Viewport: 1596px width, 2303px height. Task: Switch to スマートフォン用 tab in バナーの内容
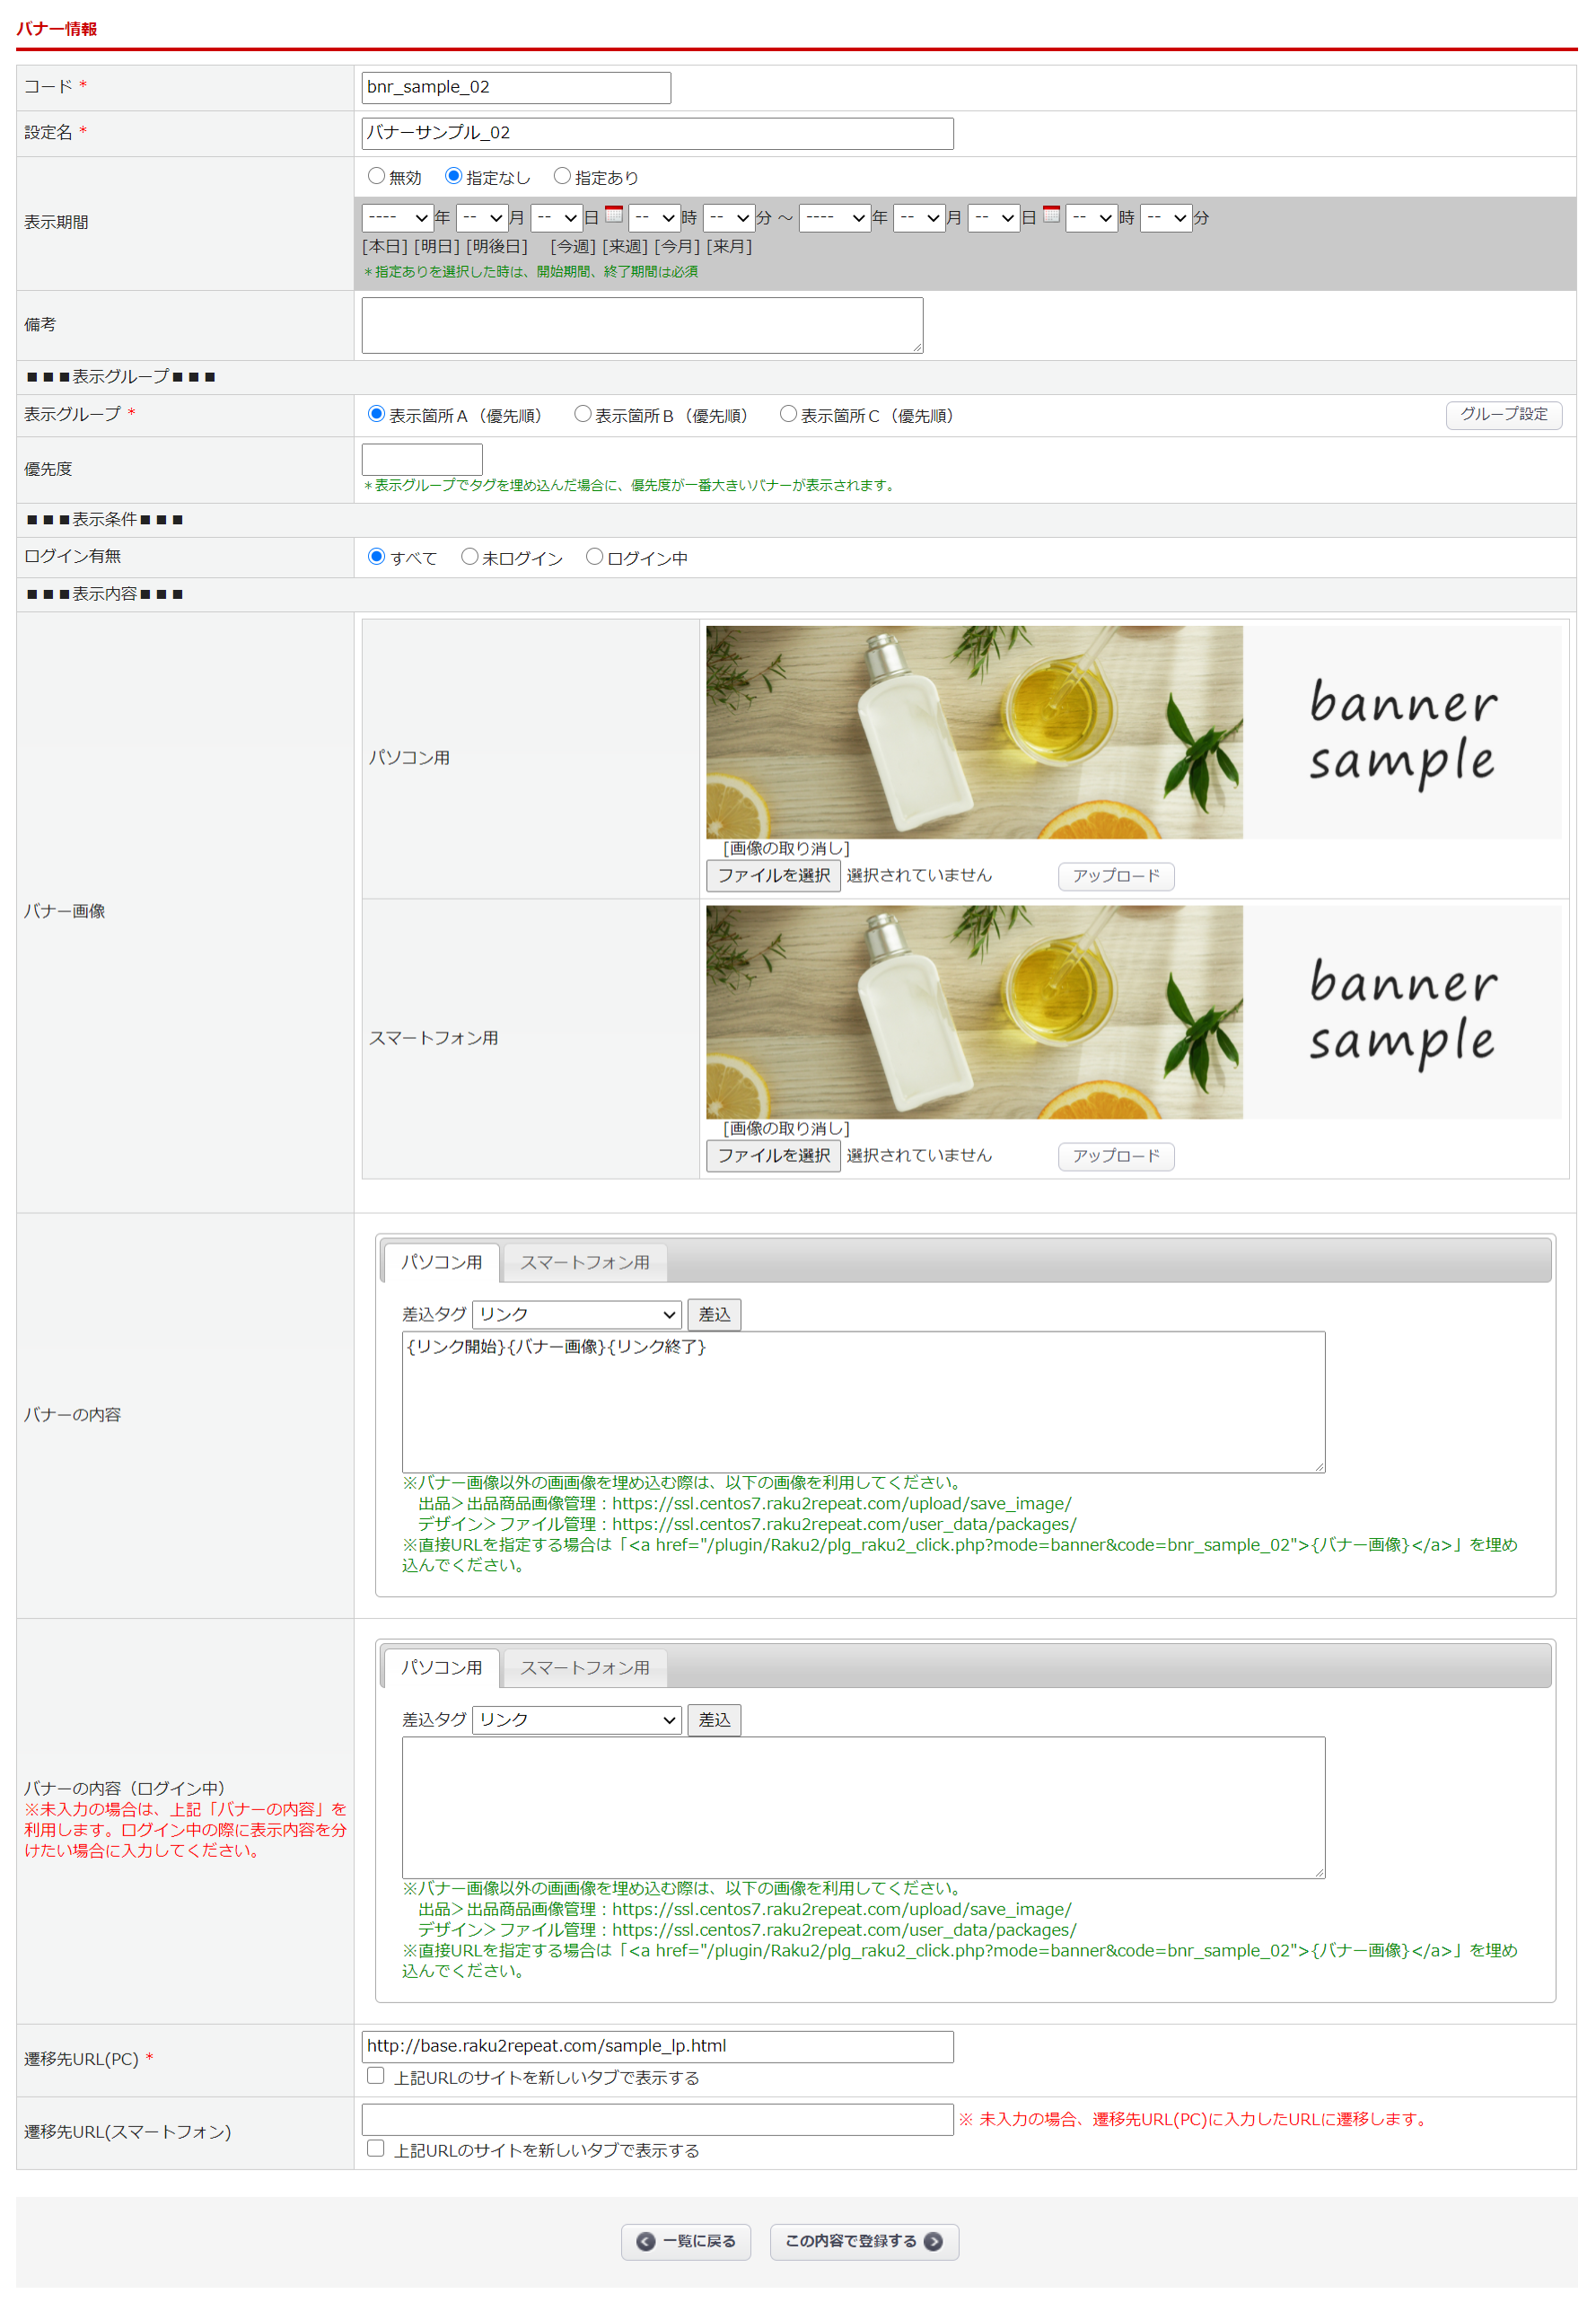[584, 1262]
